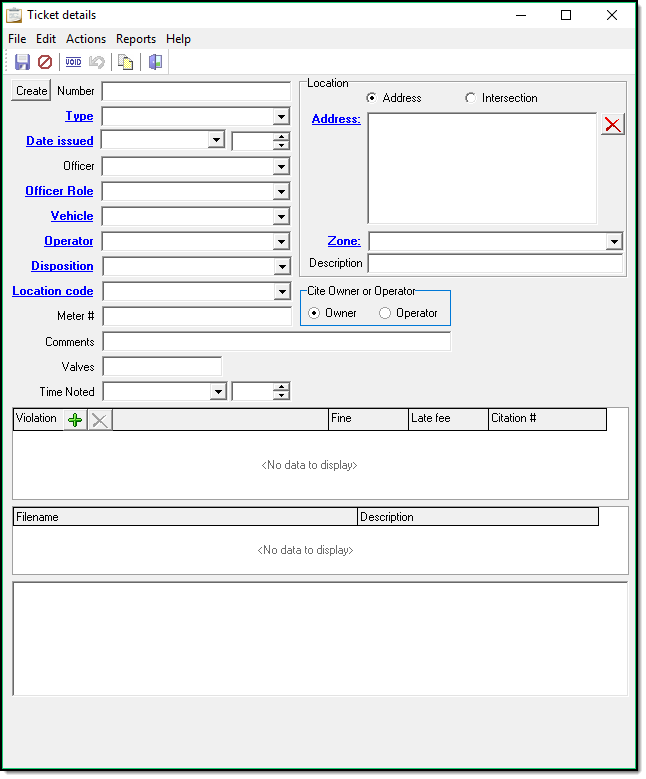Select the Operator radio button
646x779 pixels.
(385, 313)
